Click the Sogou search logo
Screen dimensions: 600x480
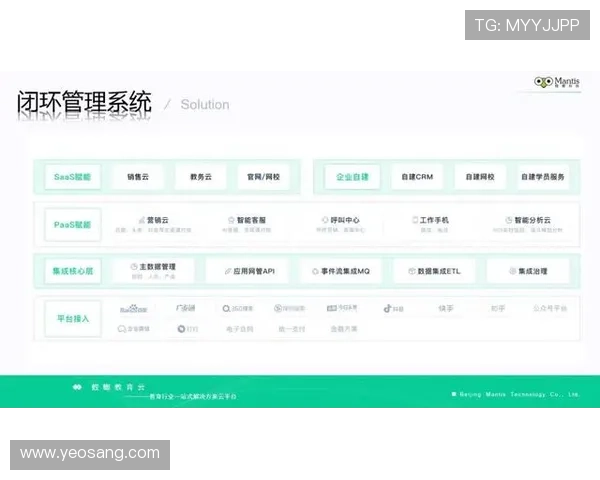tap(290, 308)
